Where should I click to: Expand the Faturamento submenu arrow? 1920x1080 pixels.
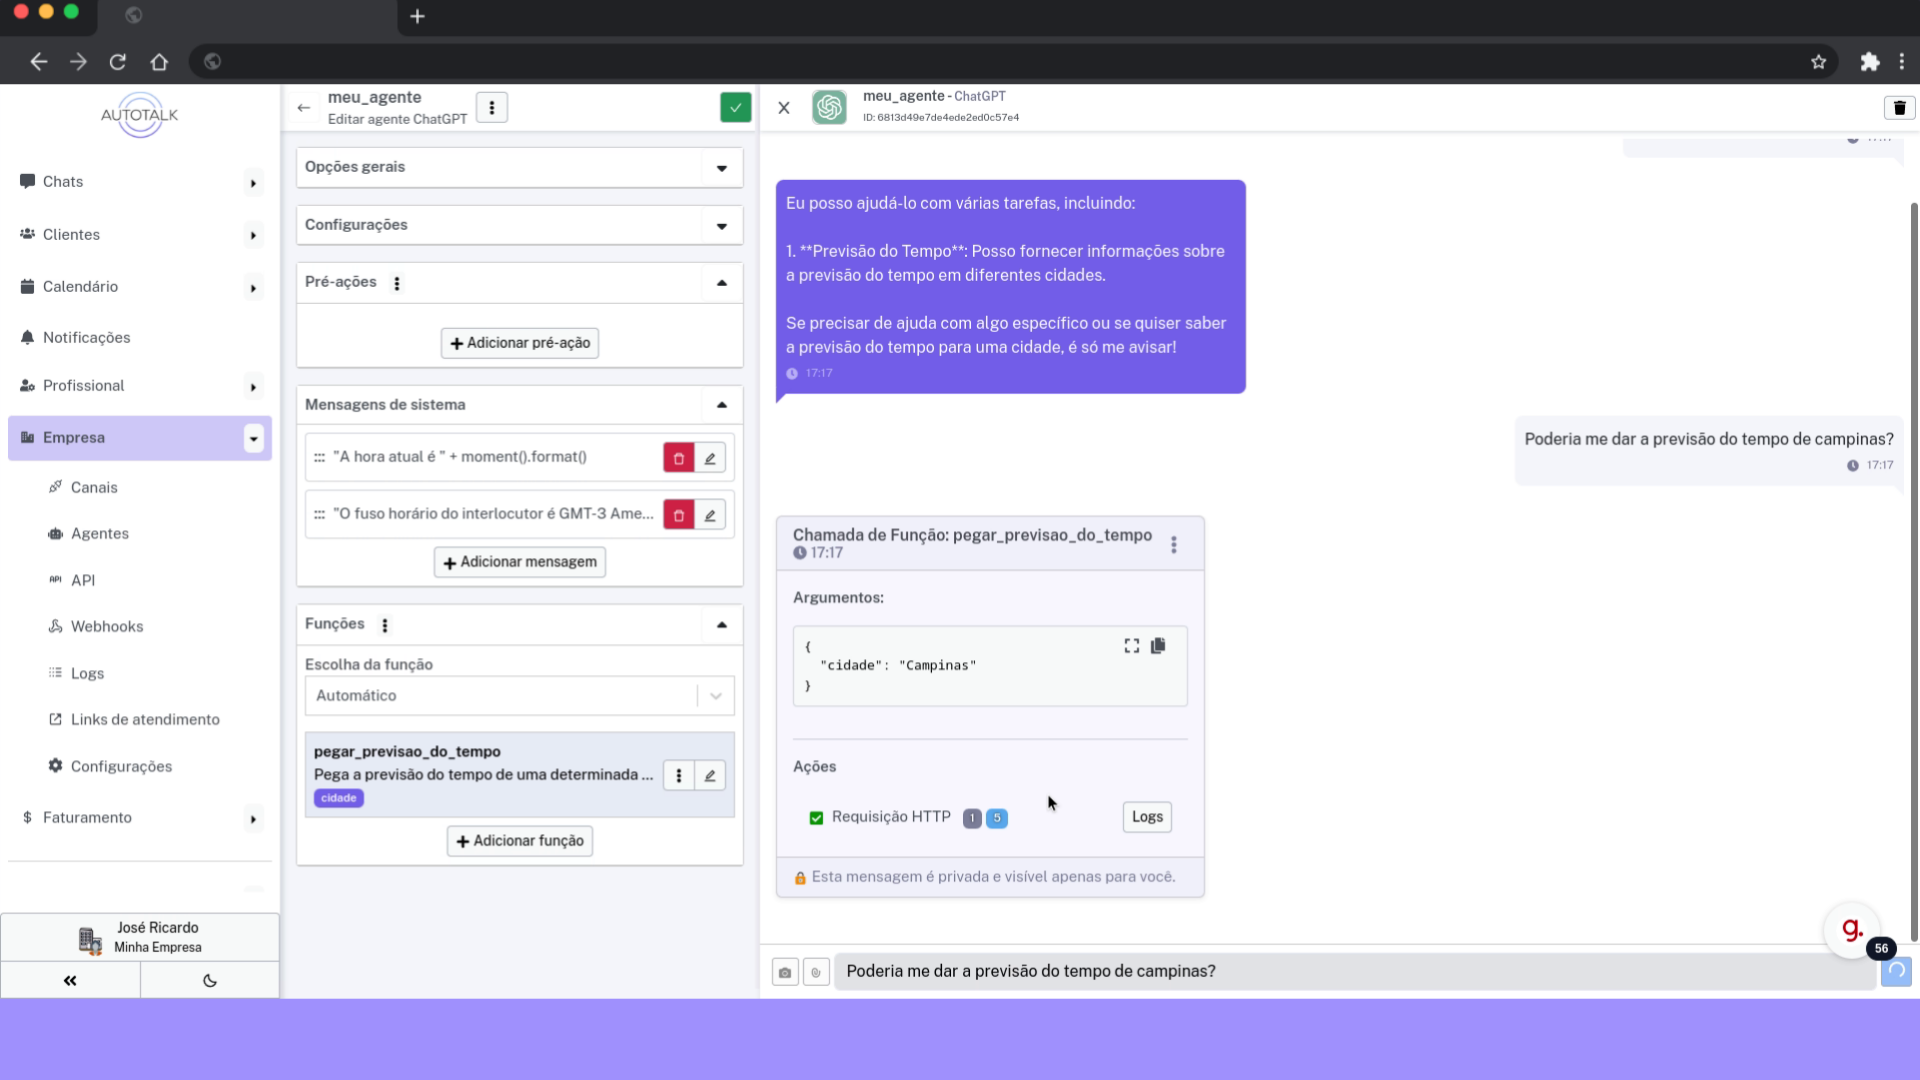(254, 819)
